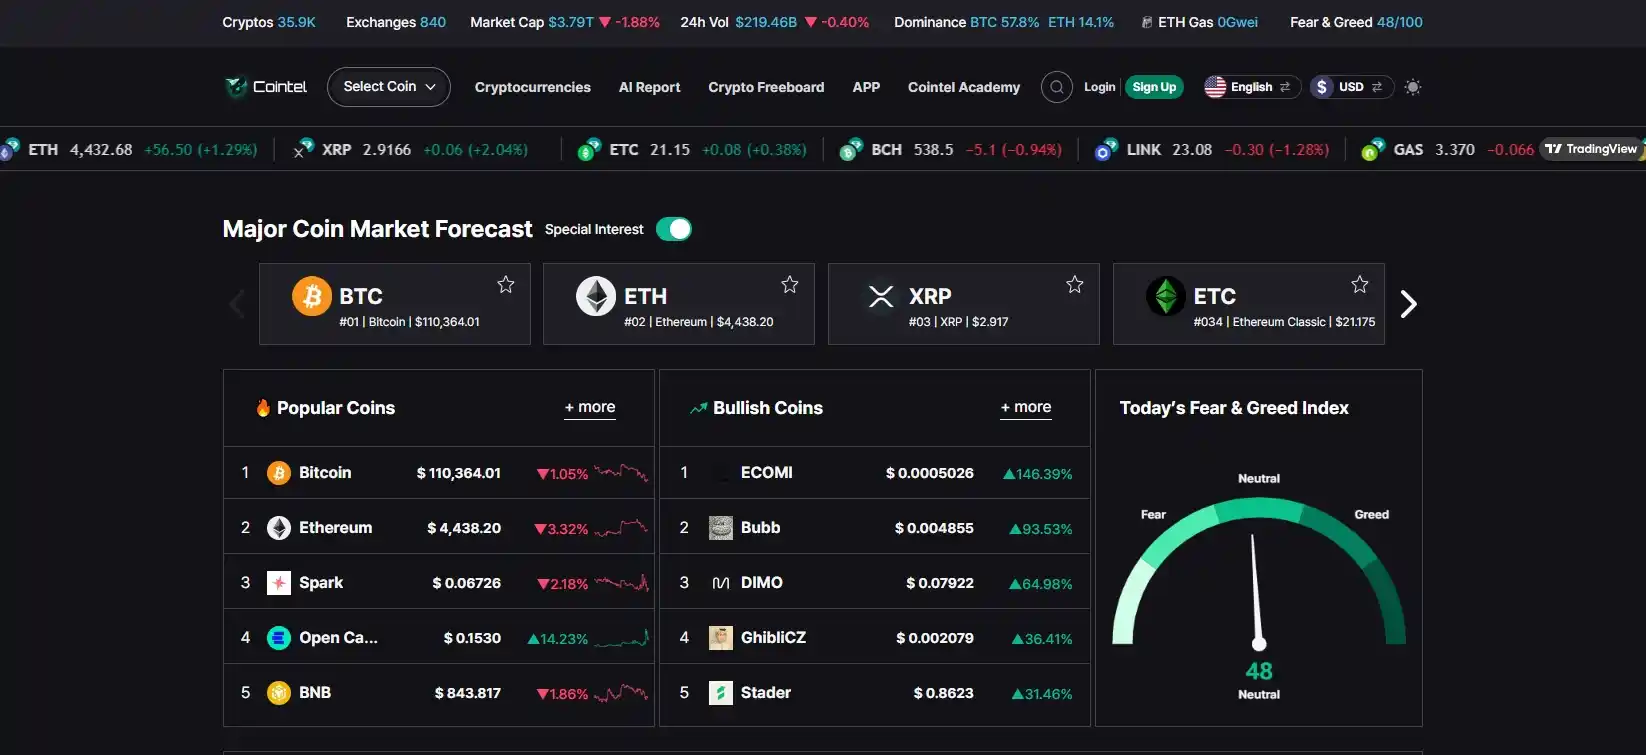
Task: Click ETC 21.15 ticker item
Action: tap(693, 150)
